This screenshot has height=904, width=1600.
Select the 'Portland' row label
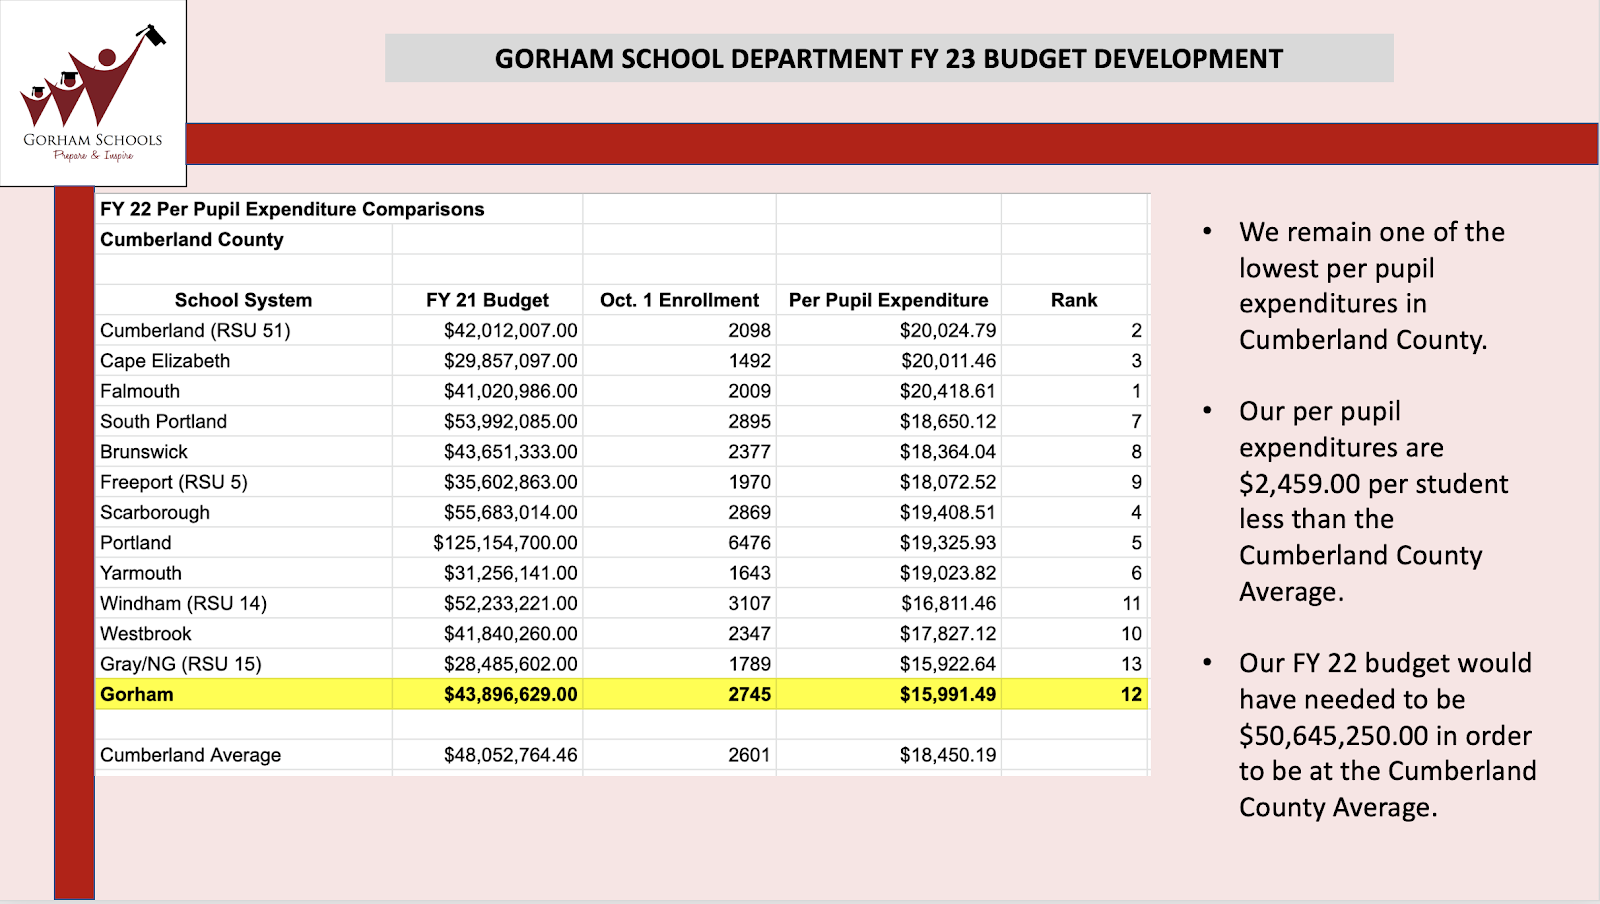tap(136, 543)
